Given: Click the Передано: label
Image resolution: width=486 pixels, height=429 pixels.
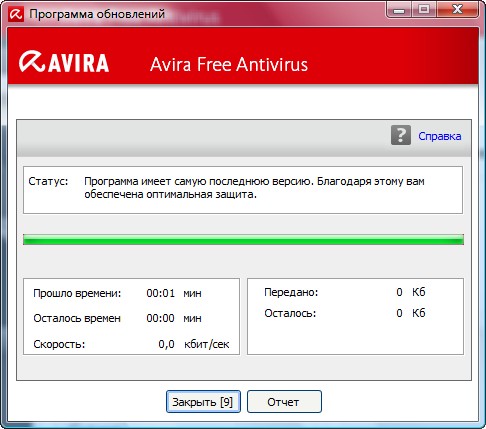Looking at the screenshot, I should point(291,292).
